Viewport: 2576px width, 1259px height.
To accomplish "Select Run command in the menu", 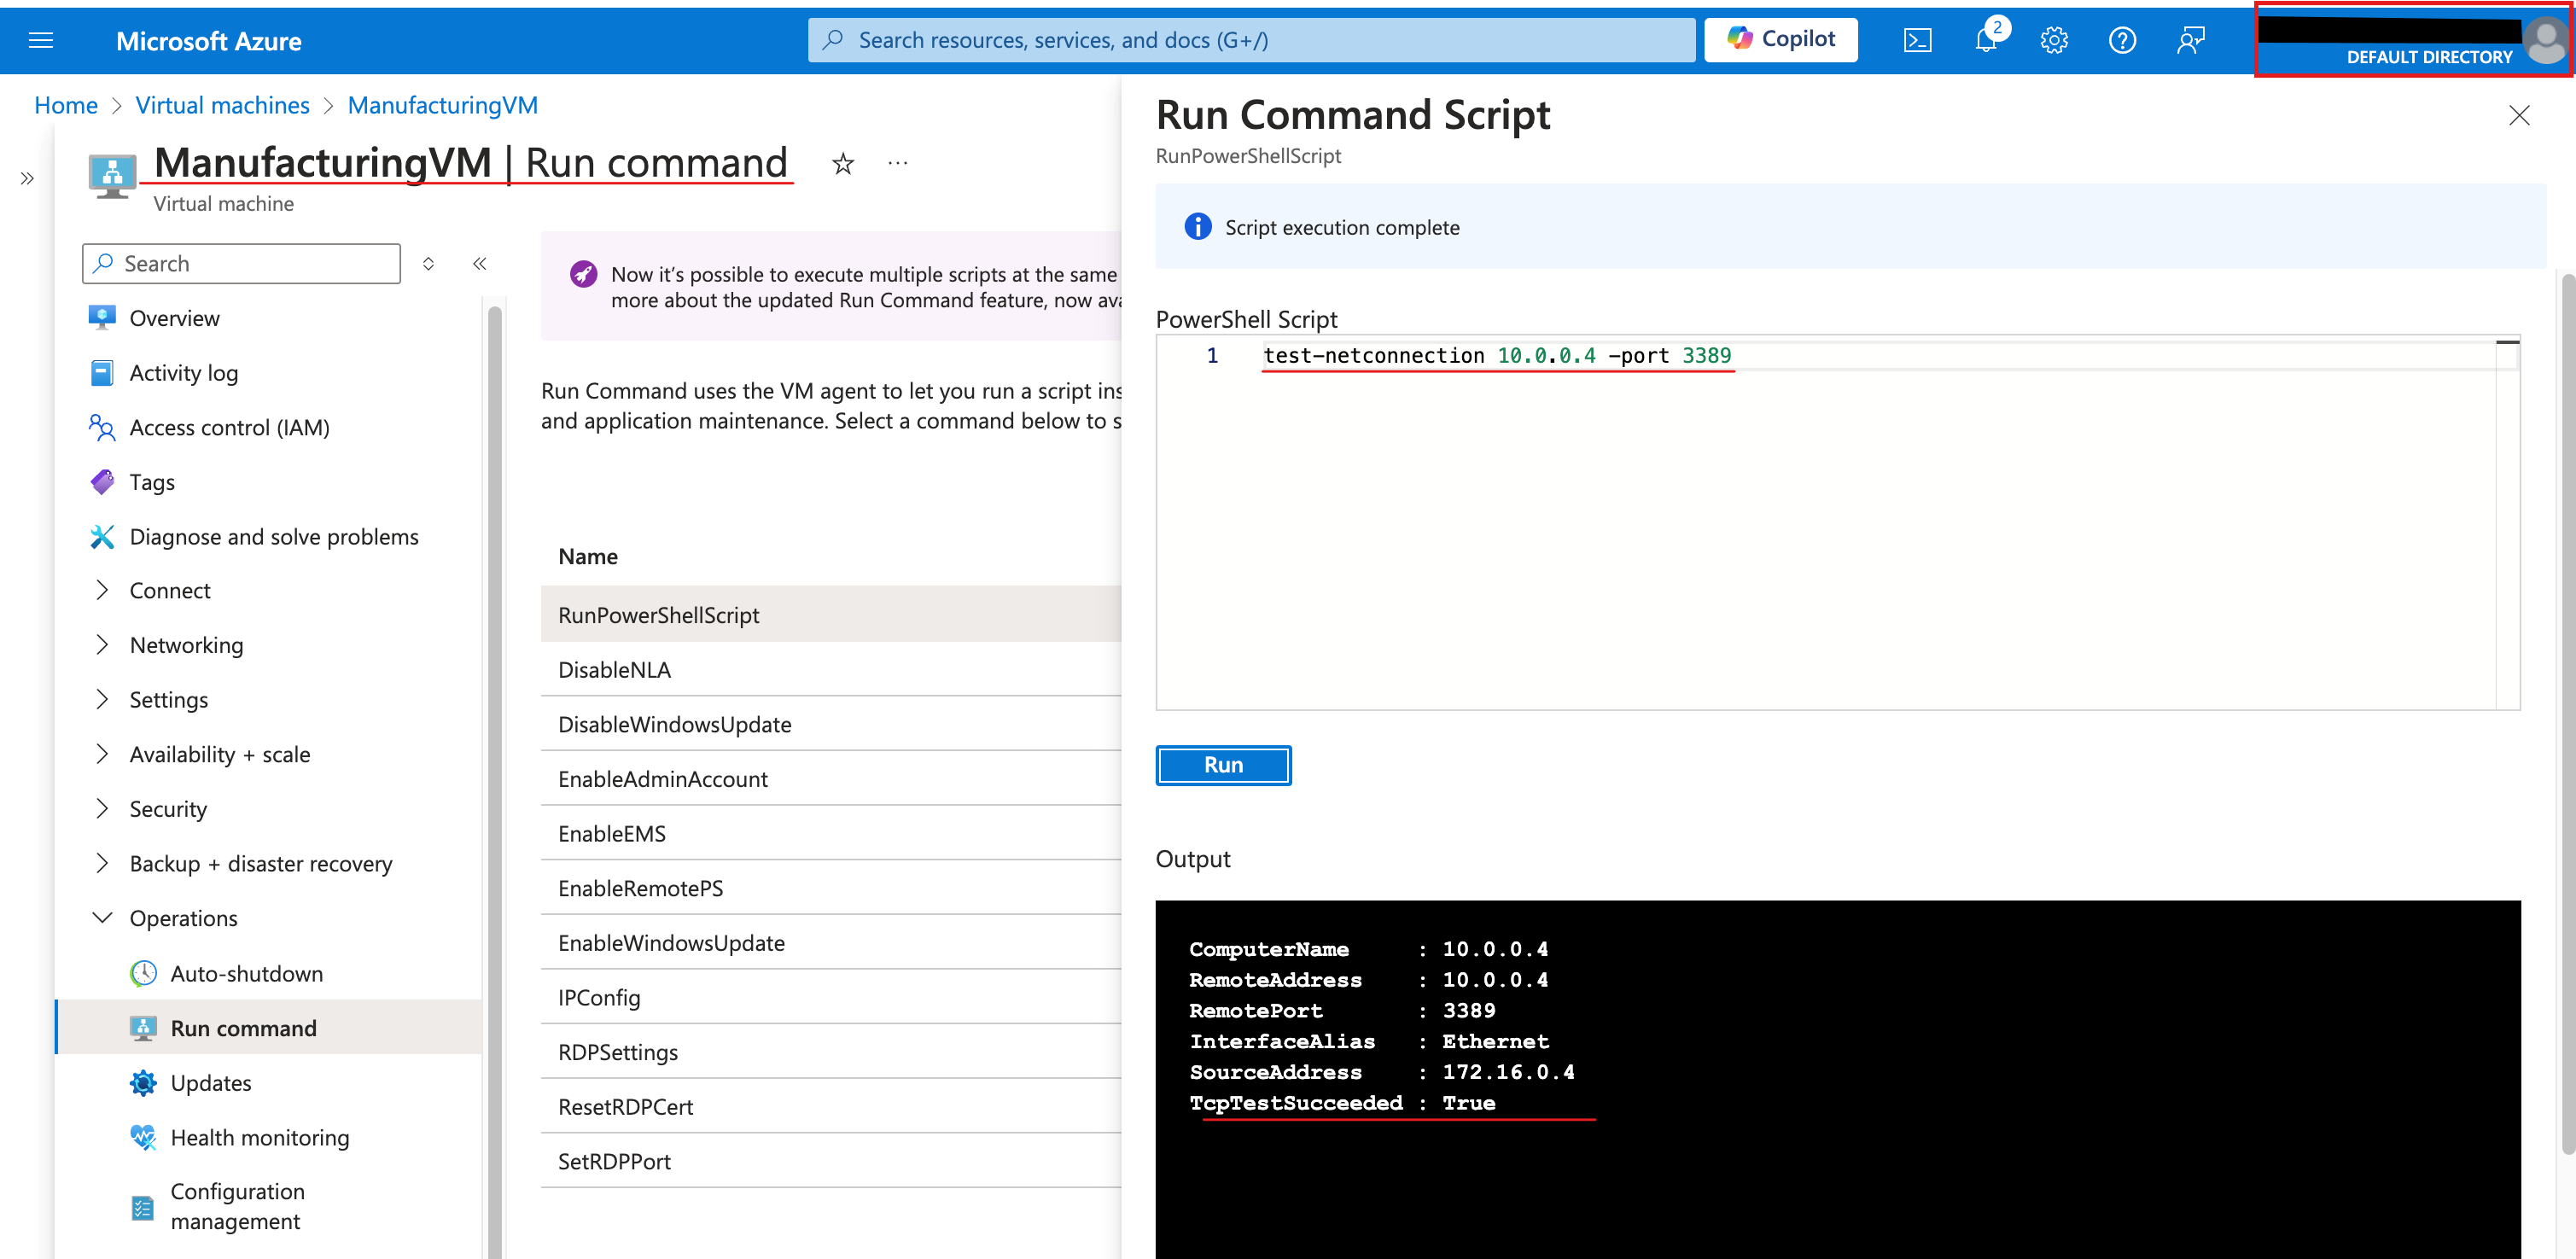I will [270, 1028].
